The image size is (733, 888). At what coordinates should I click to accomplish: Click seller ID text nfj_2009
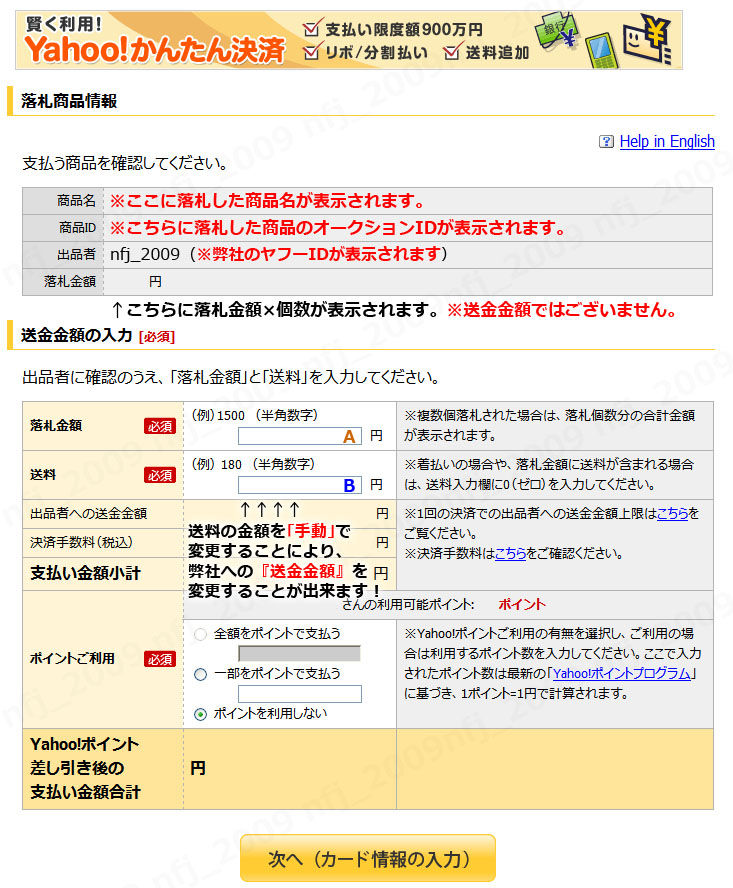(x=145, y=254)
